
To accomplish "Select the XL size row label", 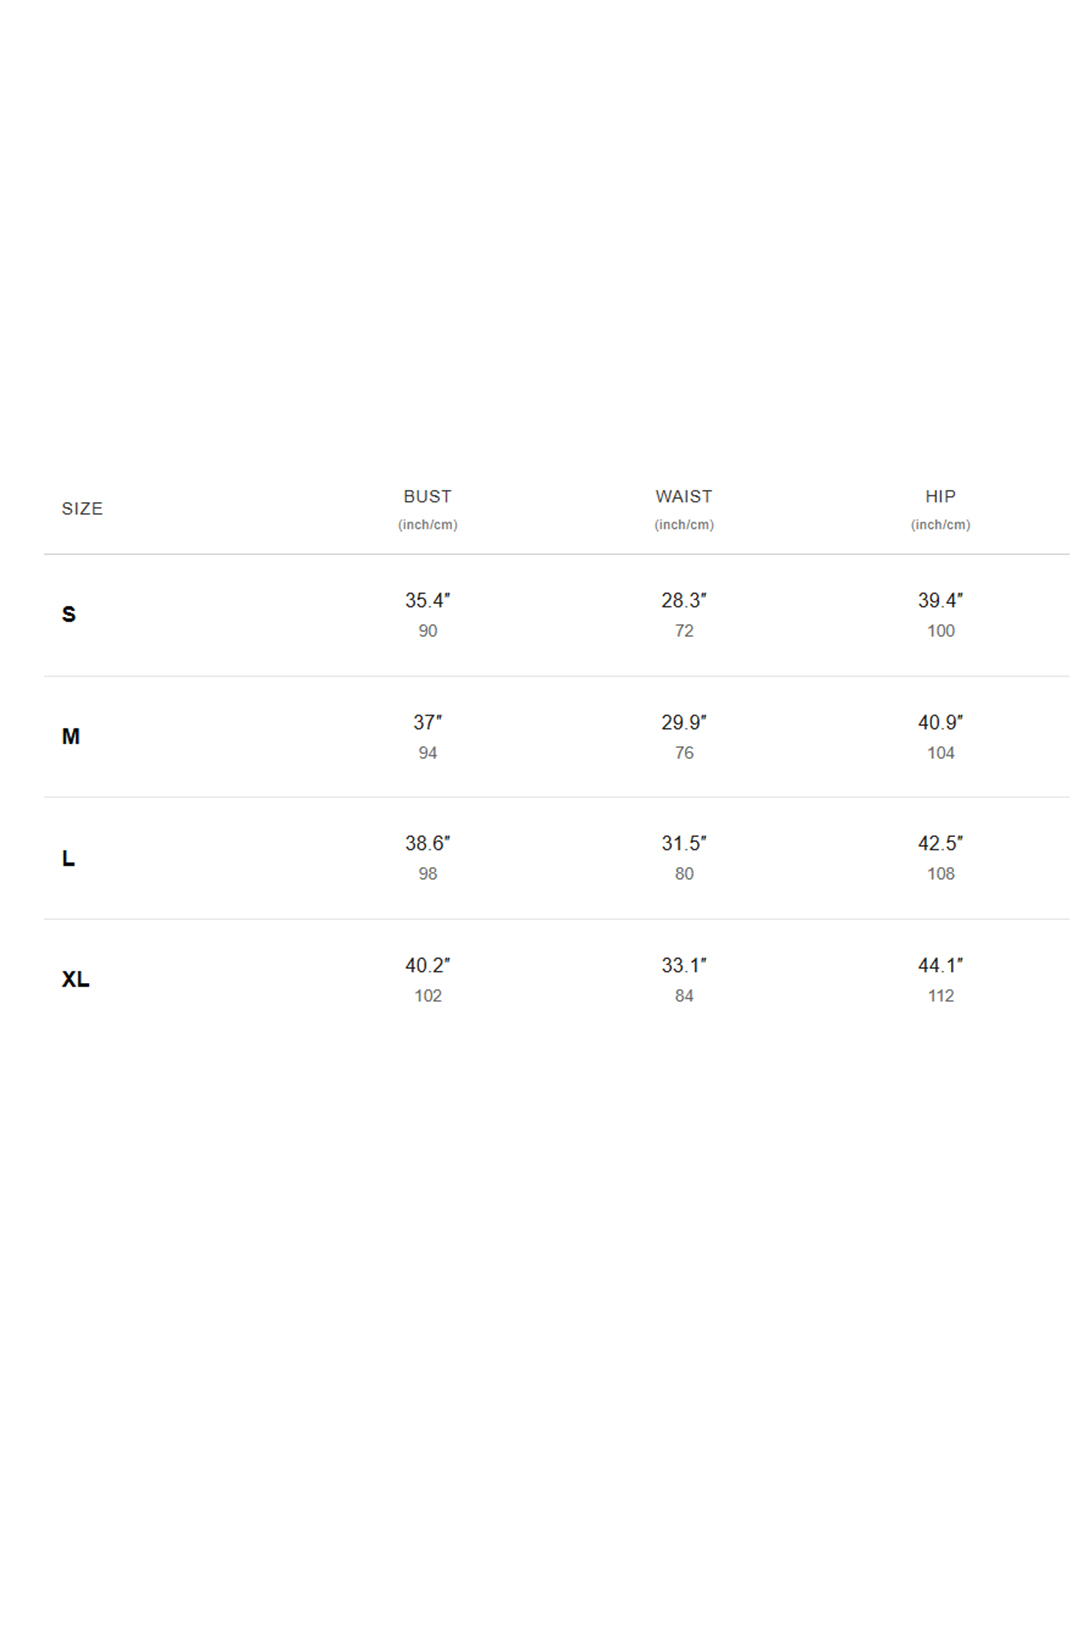I will tap(76, 979).
